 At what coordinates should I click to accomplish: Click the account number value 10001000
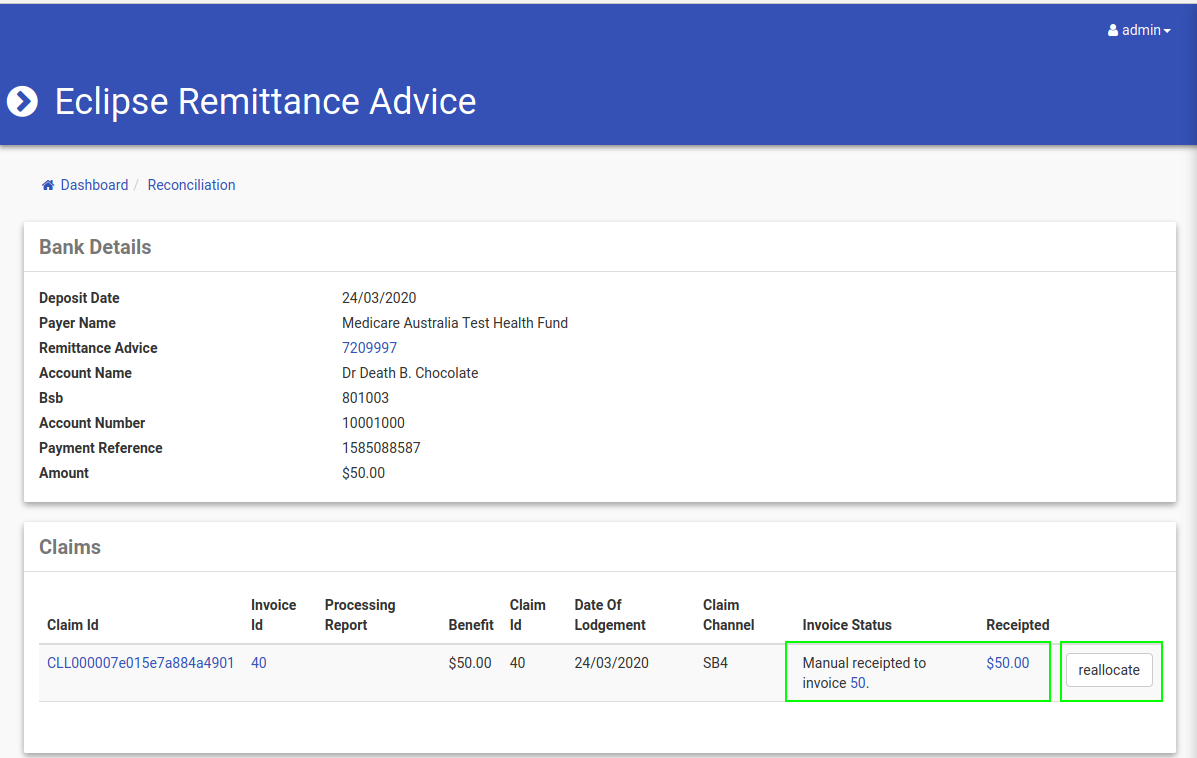(373, 423)
